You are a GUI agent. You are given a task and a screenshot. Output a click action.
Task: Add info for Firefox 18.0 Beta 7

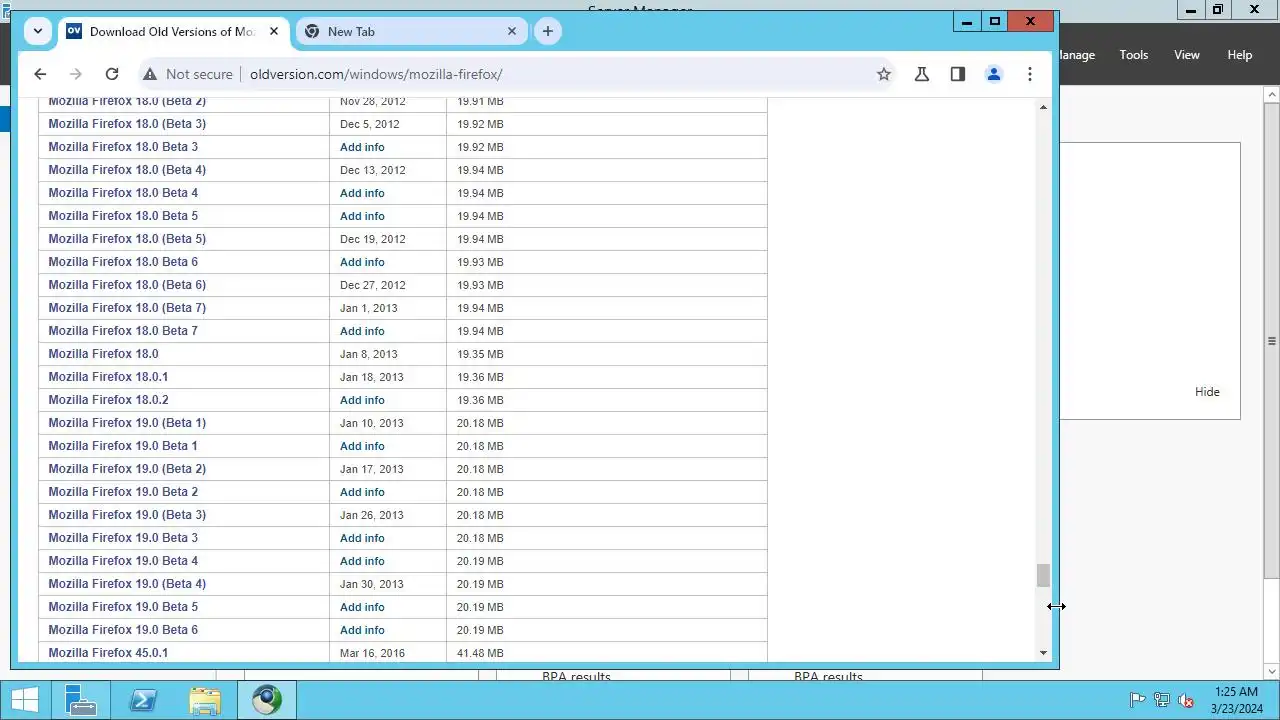click(x=362, y=331)
